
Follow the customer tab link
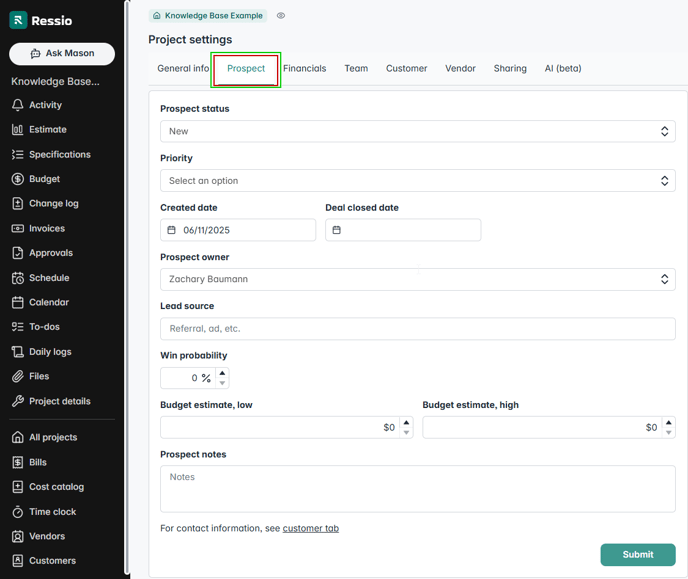[310, 528]
